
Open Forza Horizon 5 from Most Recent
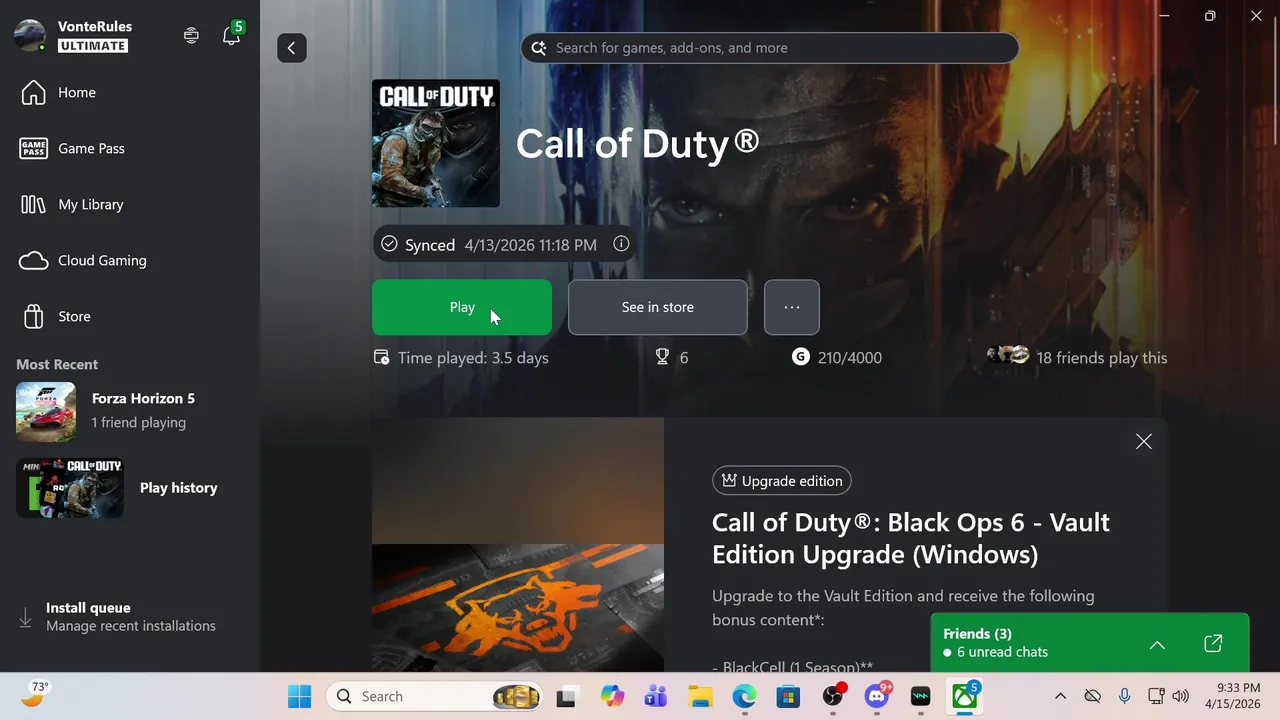click(130, 410)
